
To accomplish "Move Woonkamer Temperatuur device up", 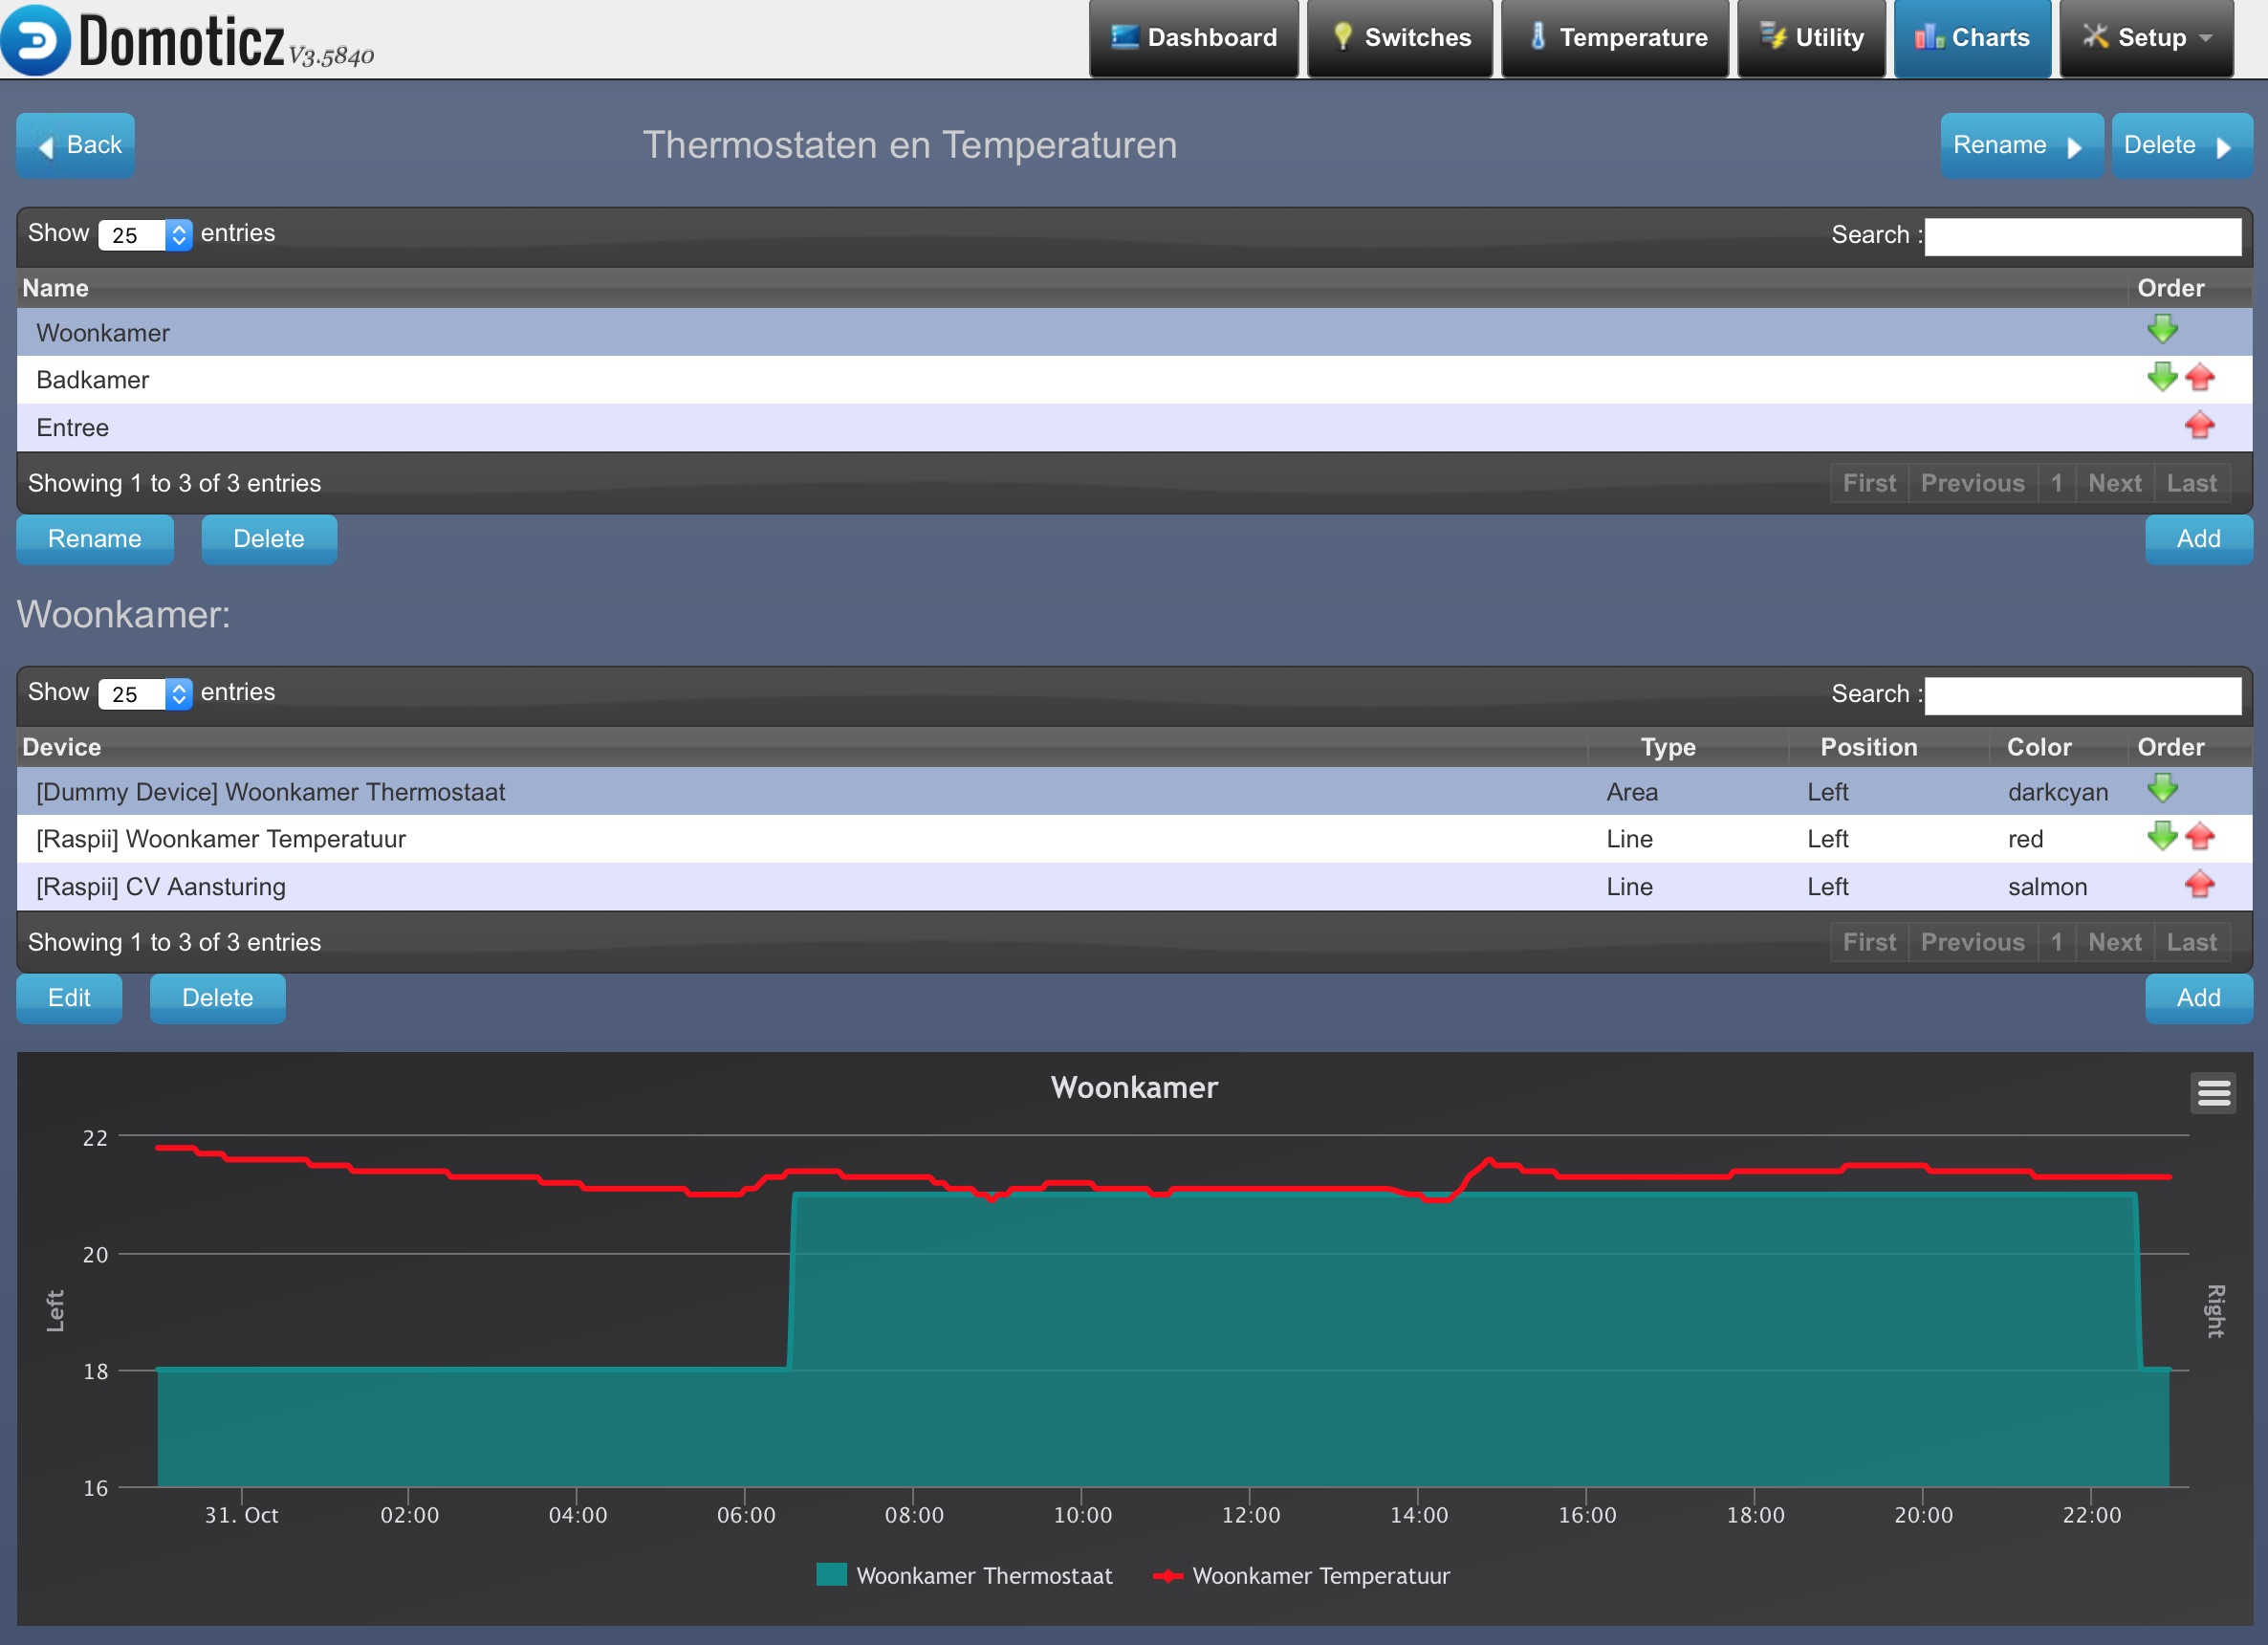I will [2200, 836].
